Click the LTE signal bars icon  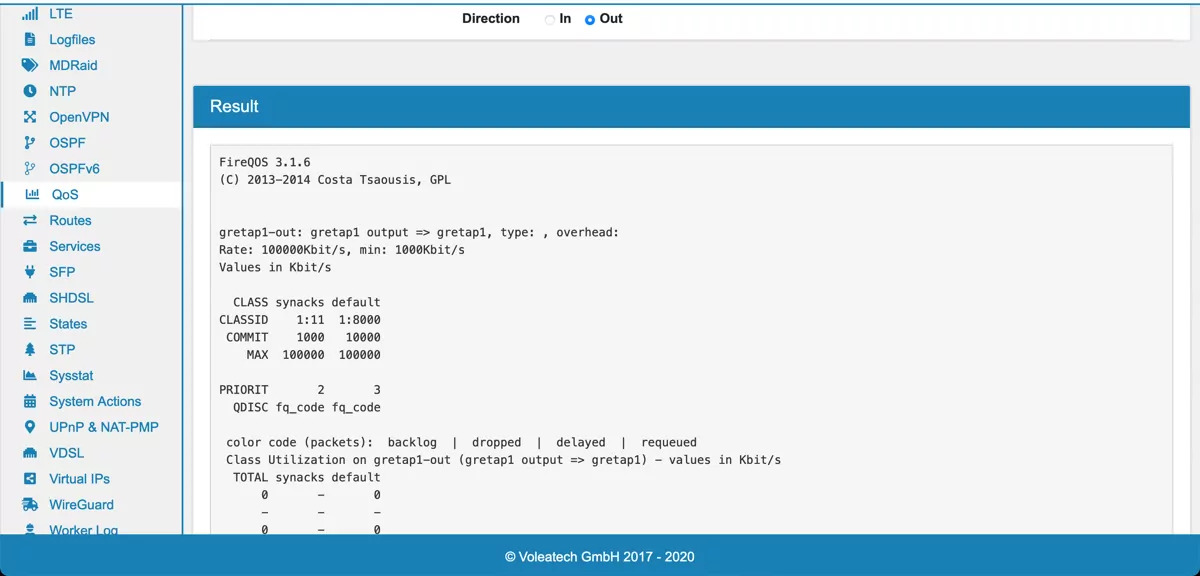30,14
